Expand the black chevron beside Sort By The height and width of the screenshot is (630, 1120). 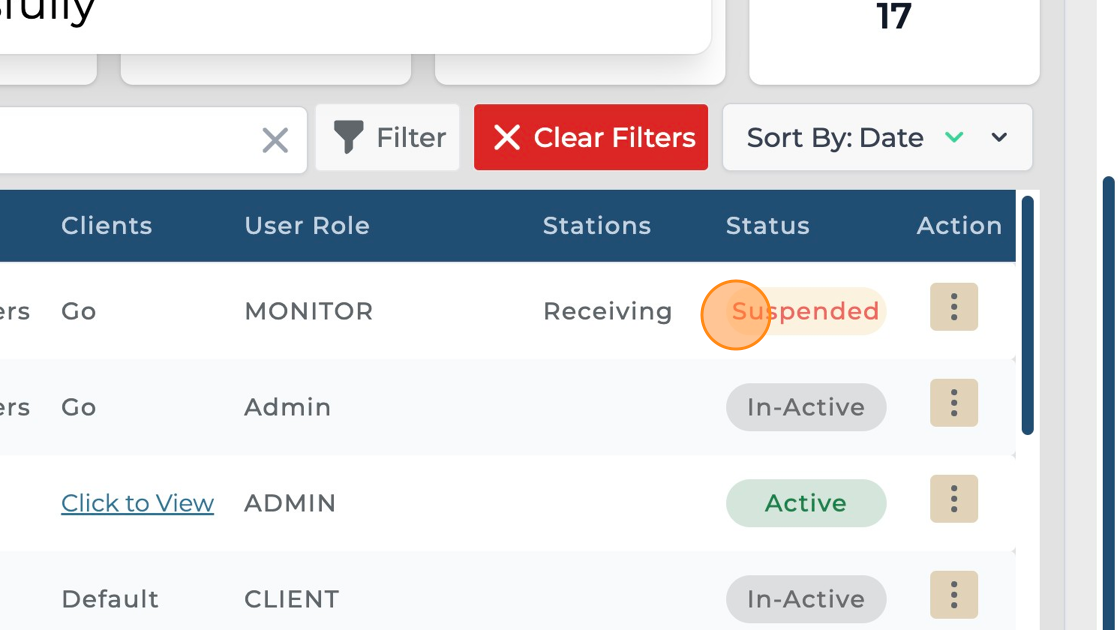click(999, 137)
